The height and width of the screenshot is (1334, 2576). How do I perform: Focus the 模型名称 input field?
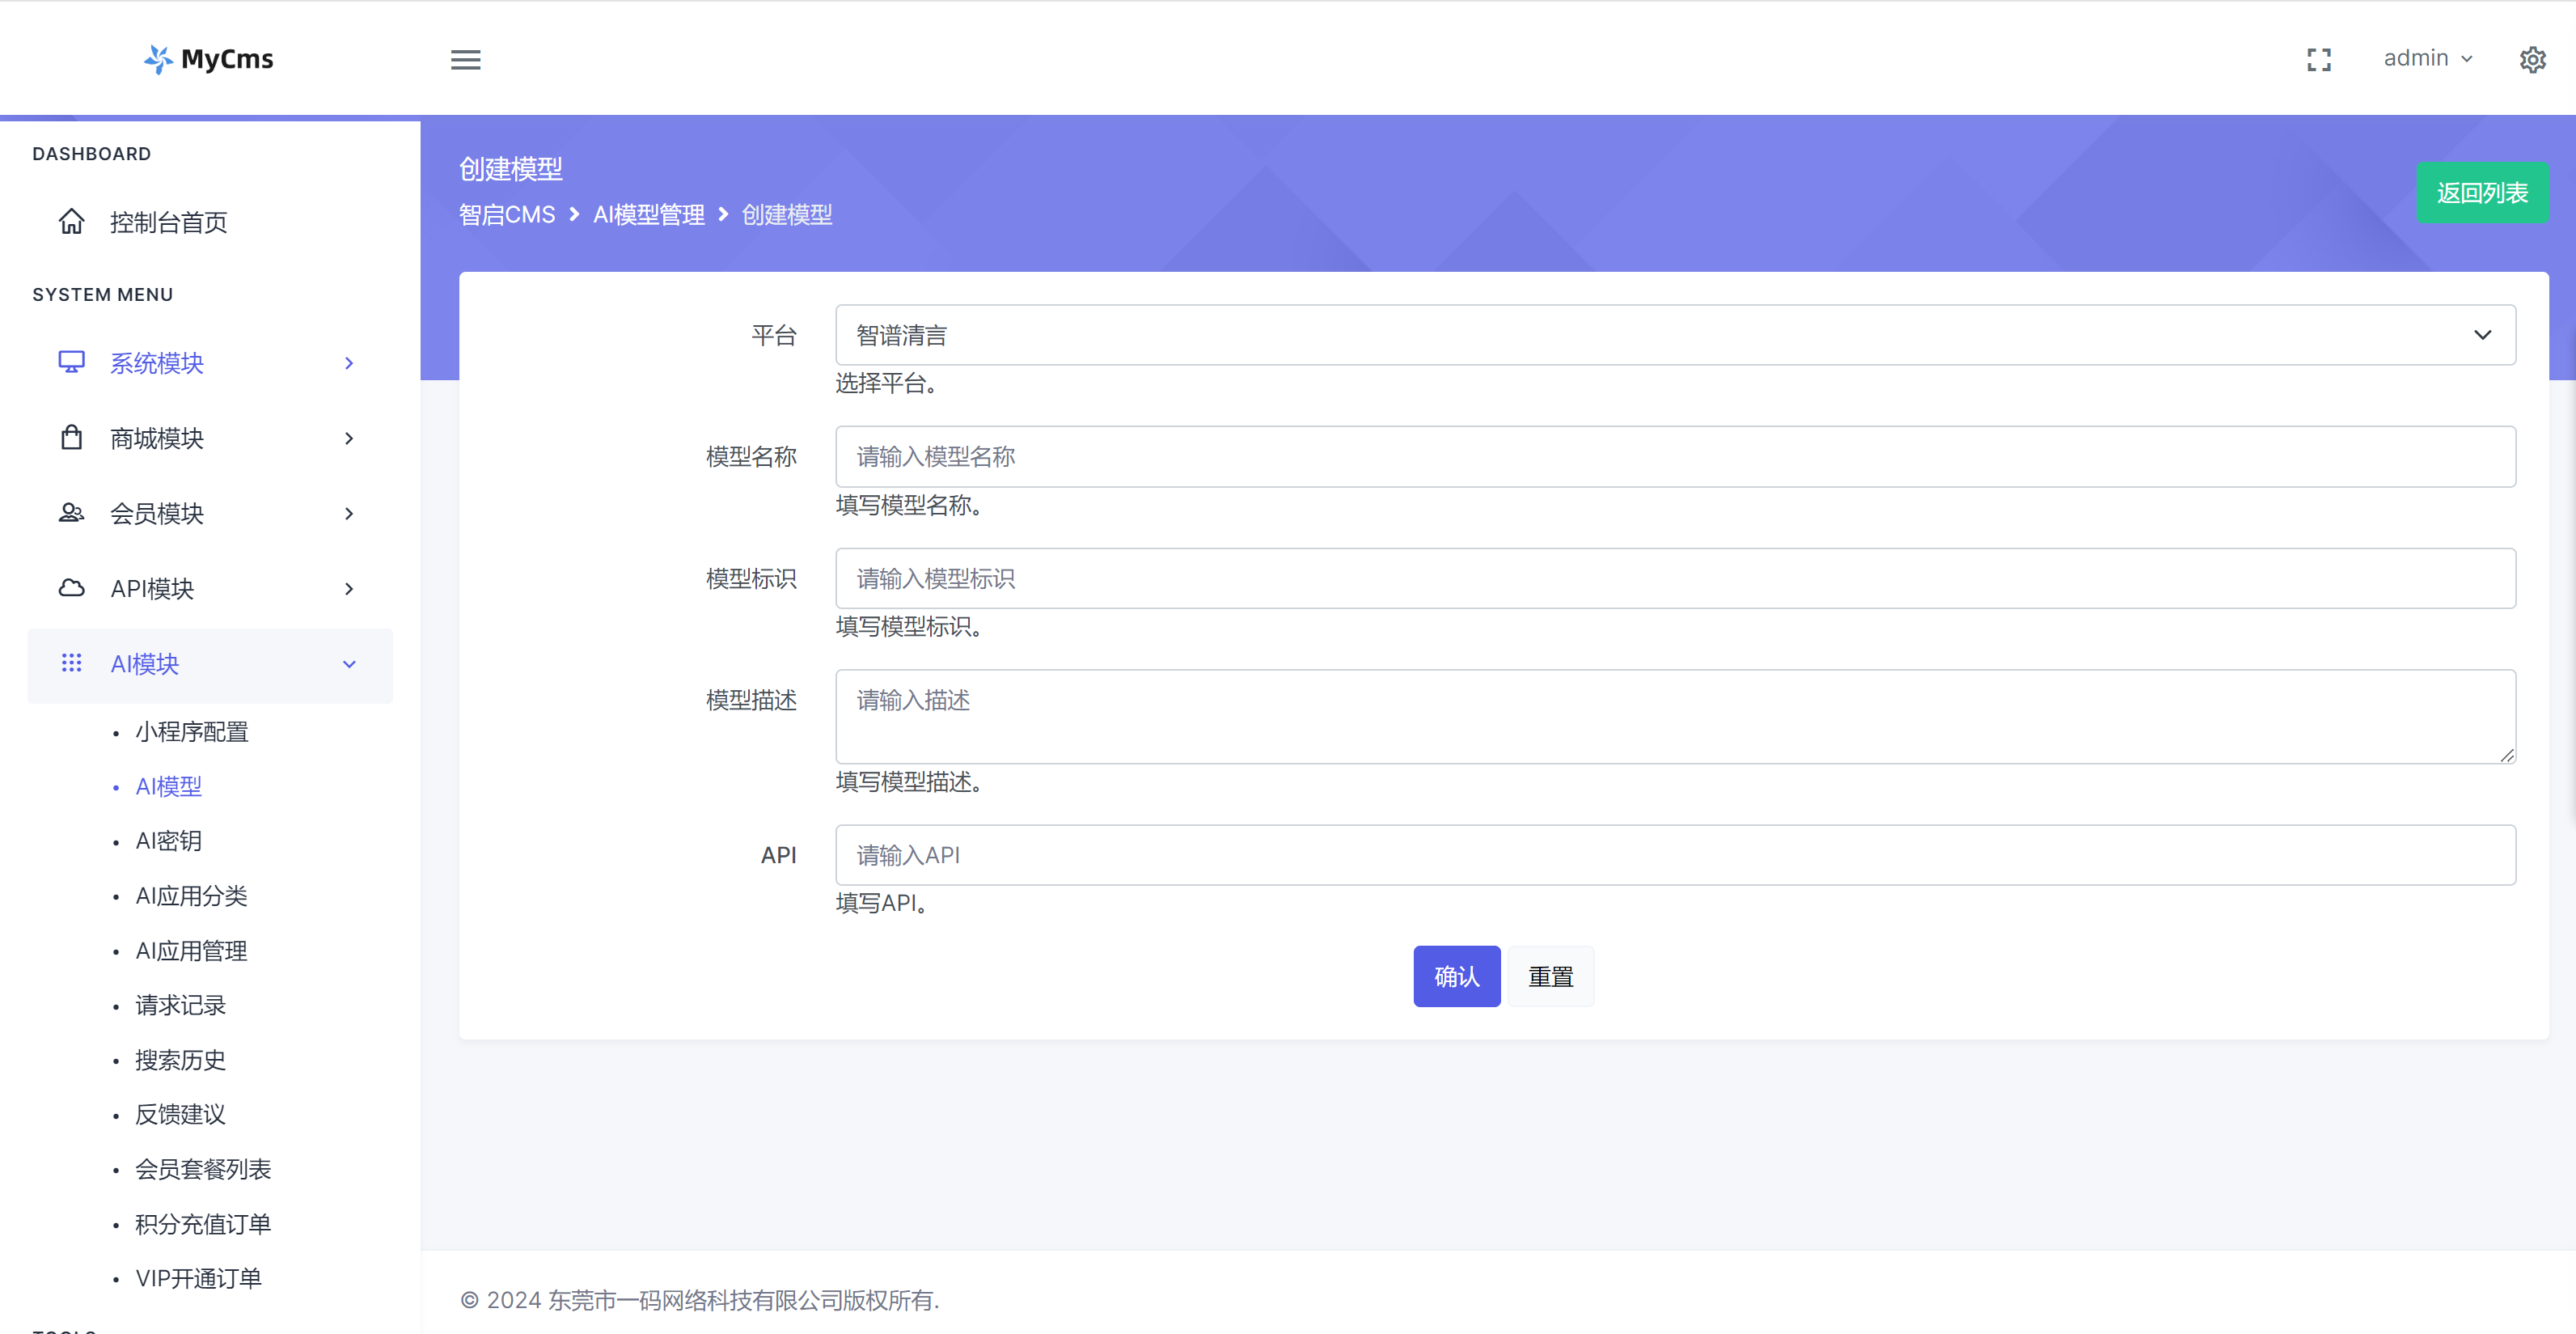pos(1675,457)
